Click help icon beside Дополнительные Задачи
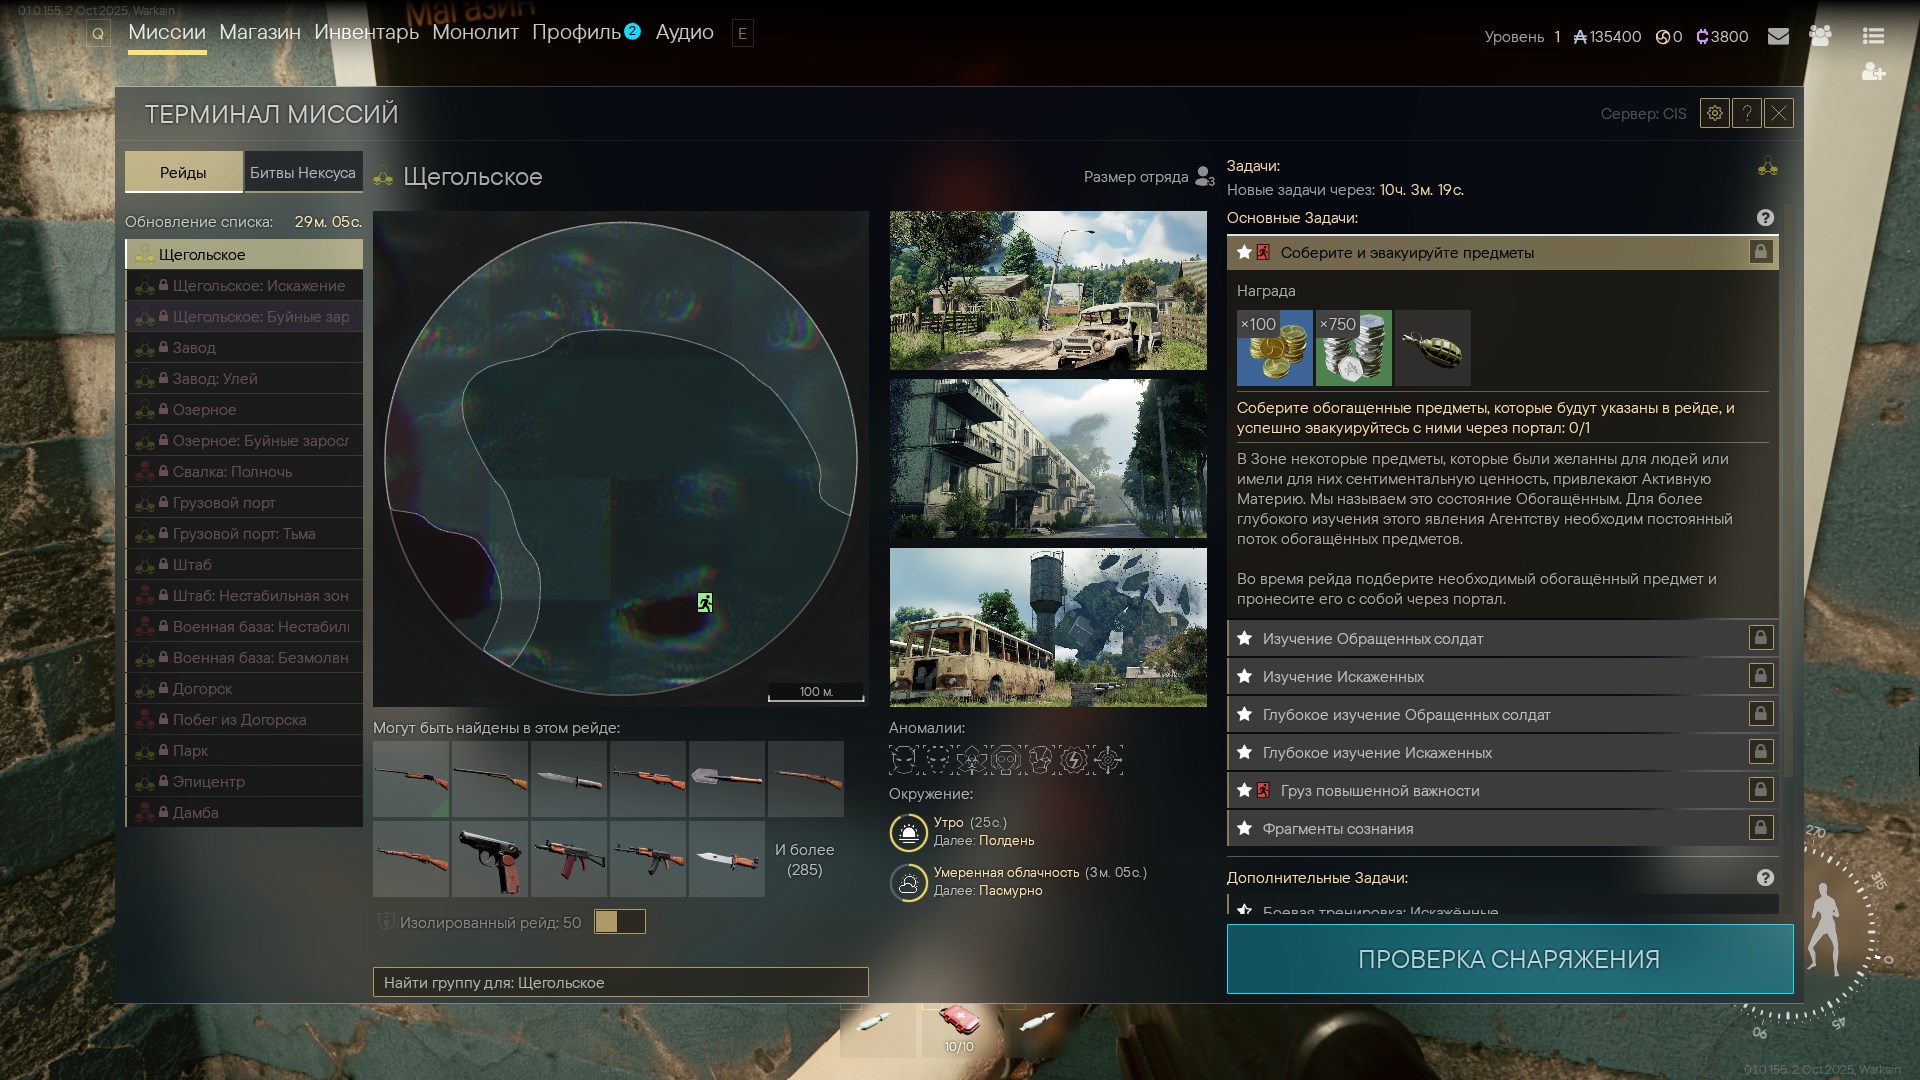 pyautogui.click(x=1765, y=878)
